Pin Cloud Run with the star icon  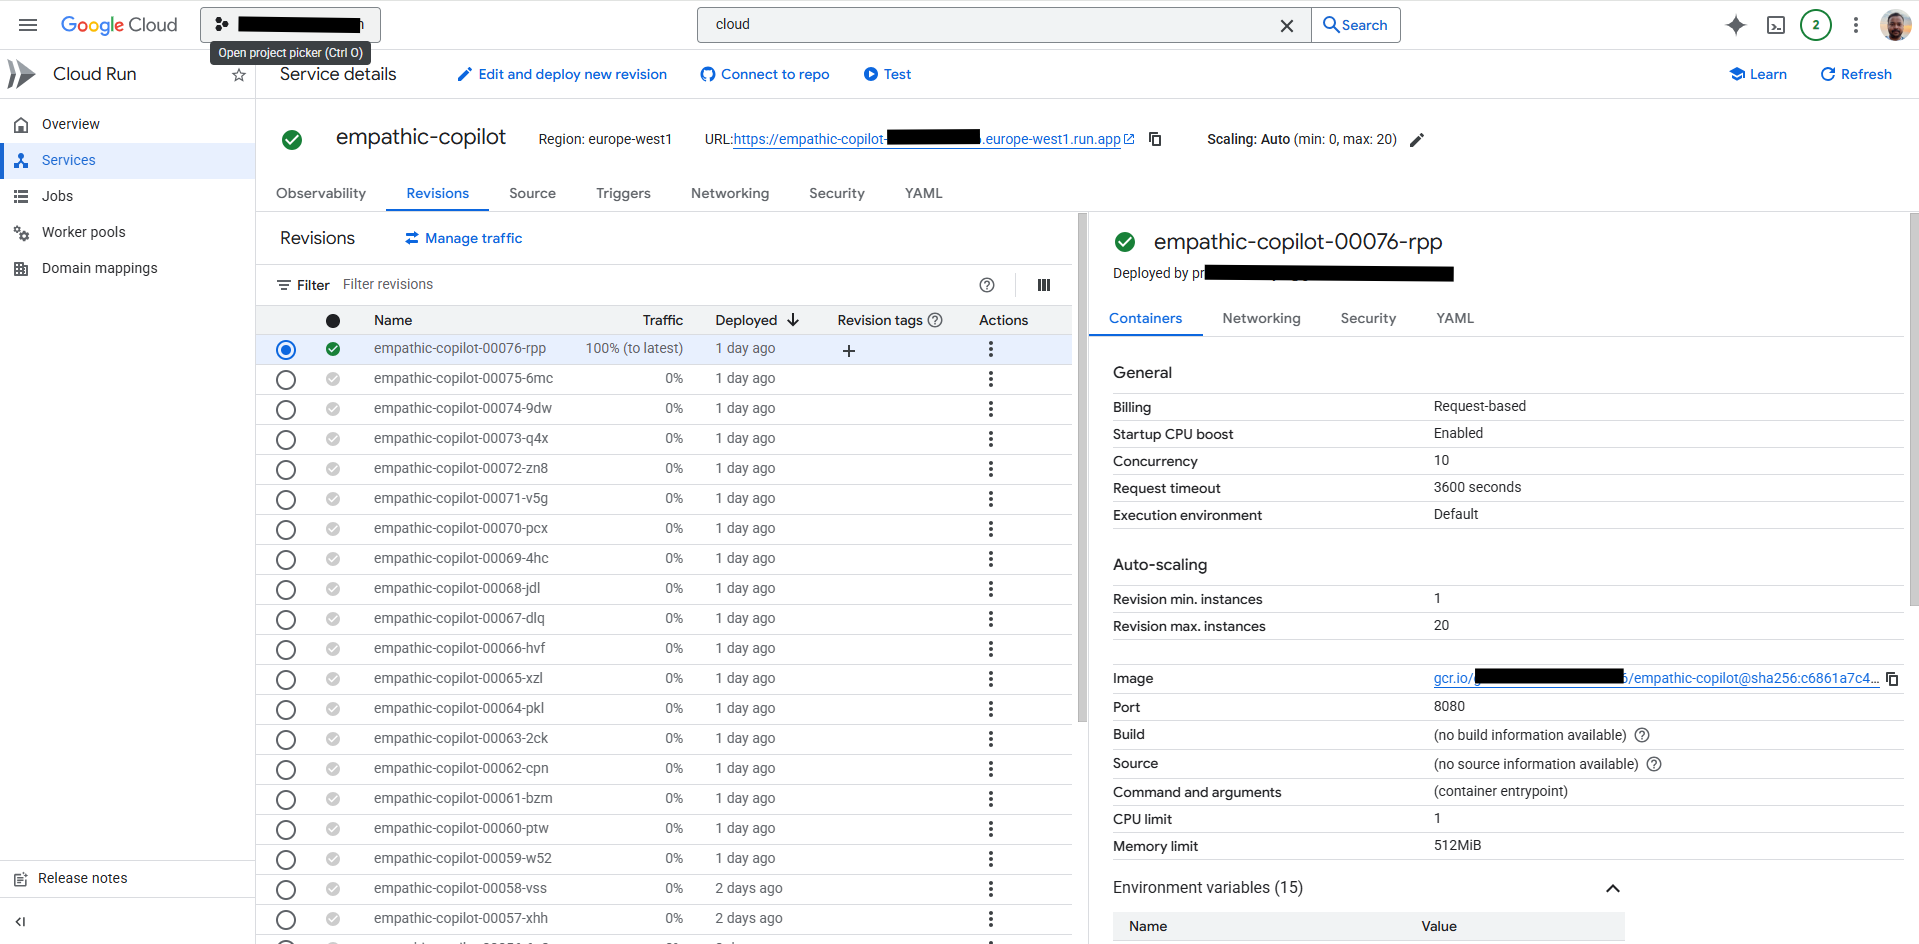coord(239,75)
